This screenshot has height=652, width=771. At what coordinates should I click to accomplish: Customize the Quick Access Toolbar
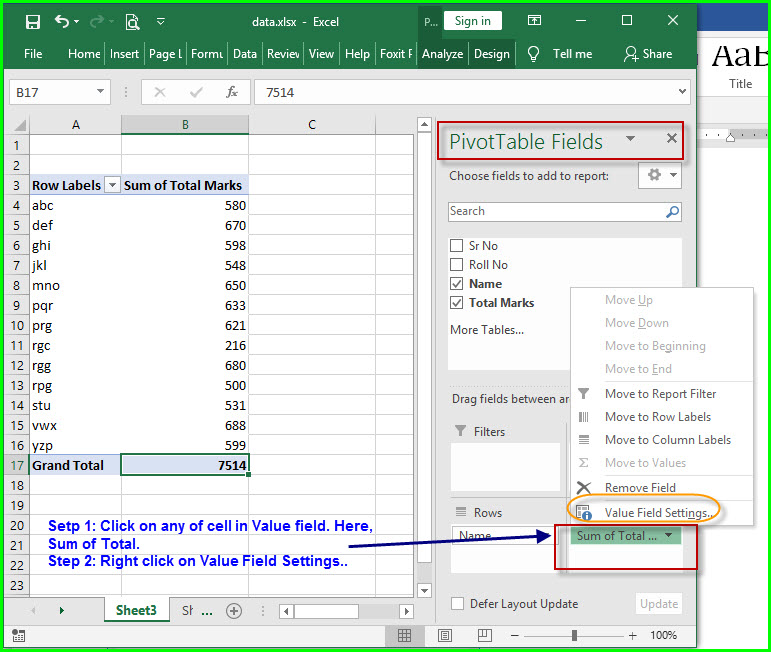pos(161,22)
